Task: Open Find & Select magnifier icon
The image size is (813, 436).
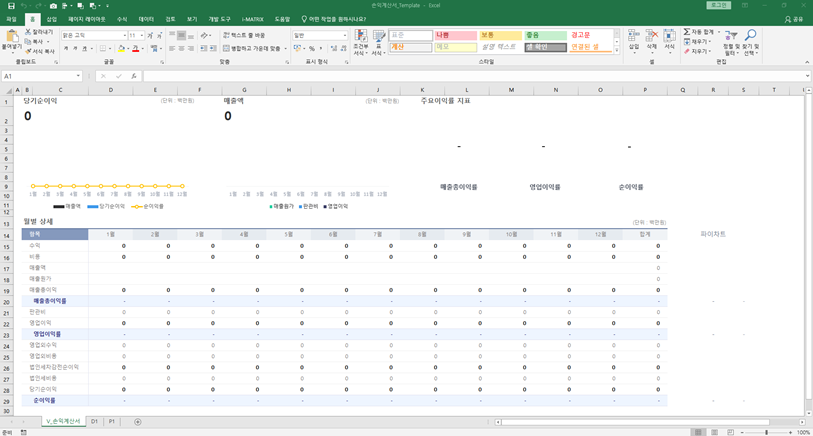Action: [750, 37]
